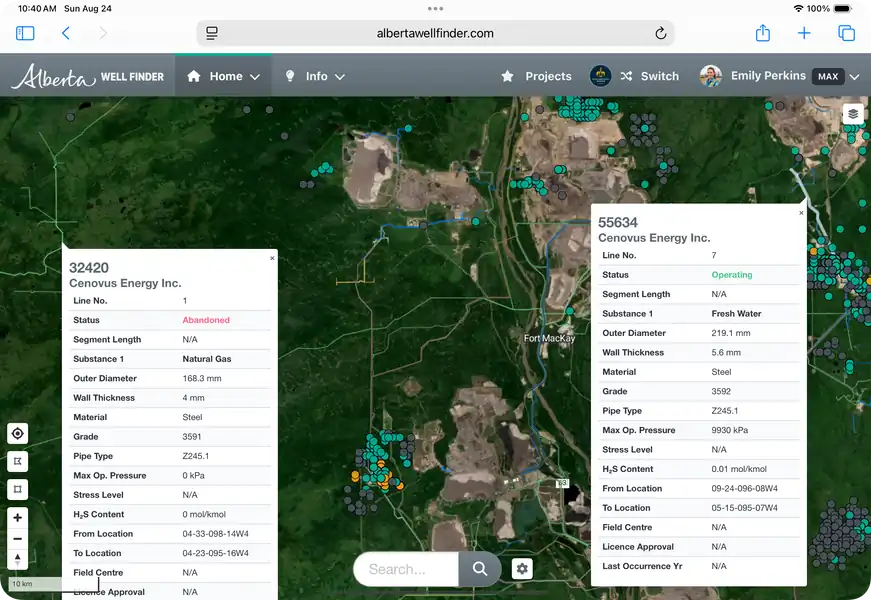Click the 32420 licence title

coord(89,268)
